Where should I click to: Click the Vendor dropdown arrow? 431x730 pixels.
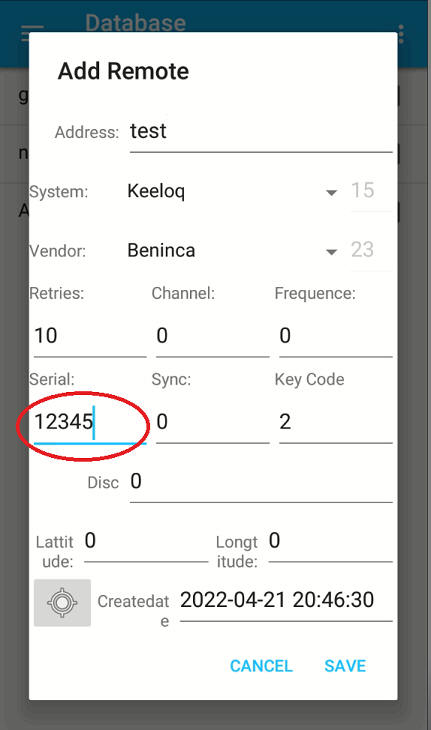331,252
